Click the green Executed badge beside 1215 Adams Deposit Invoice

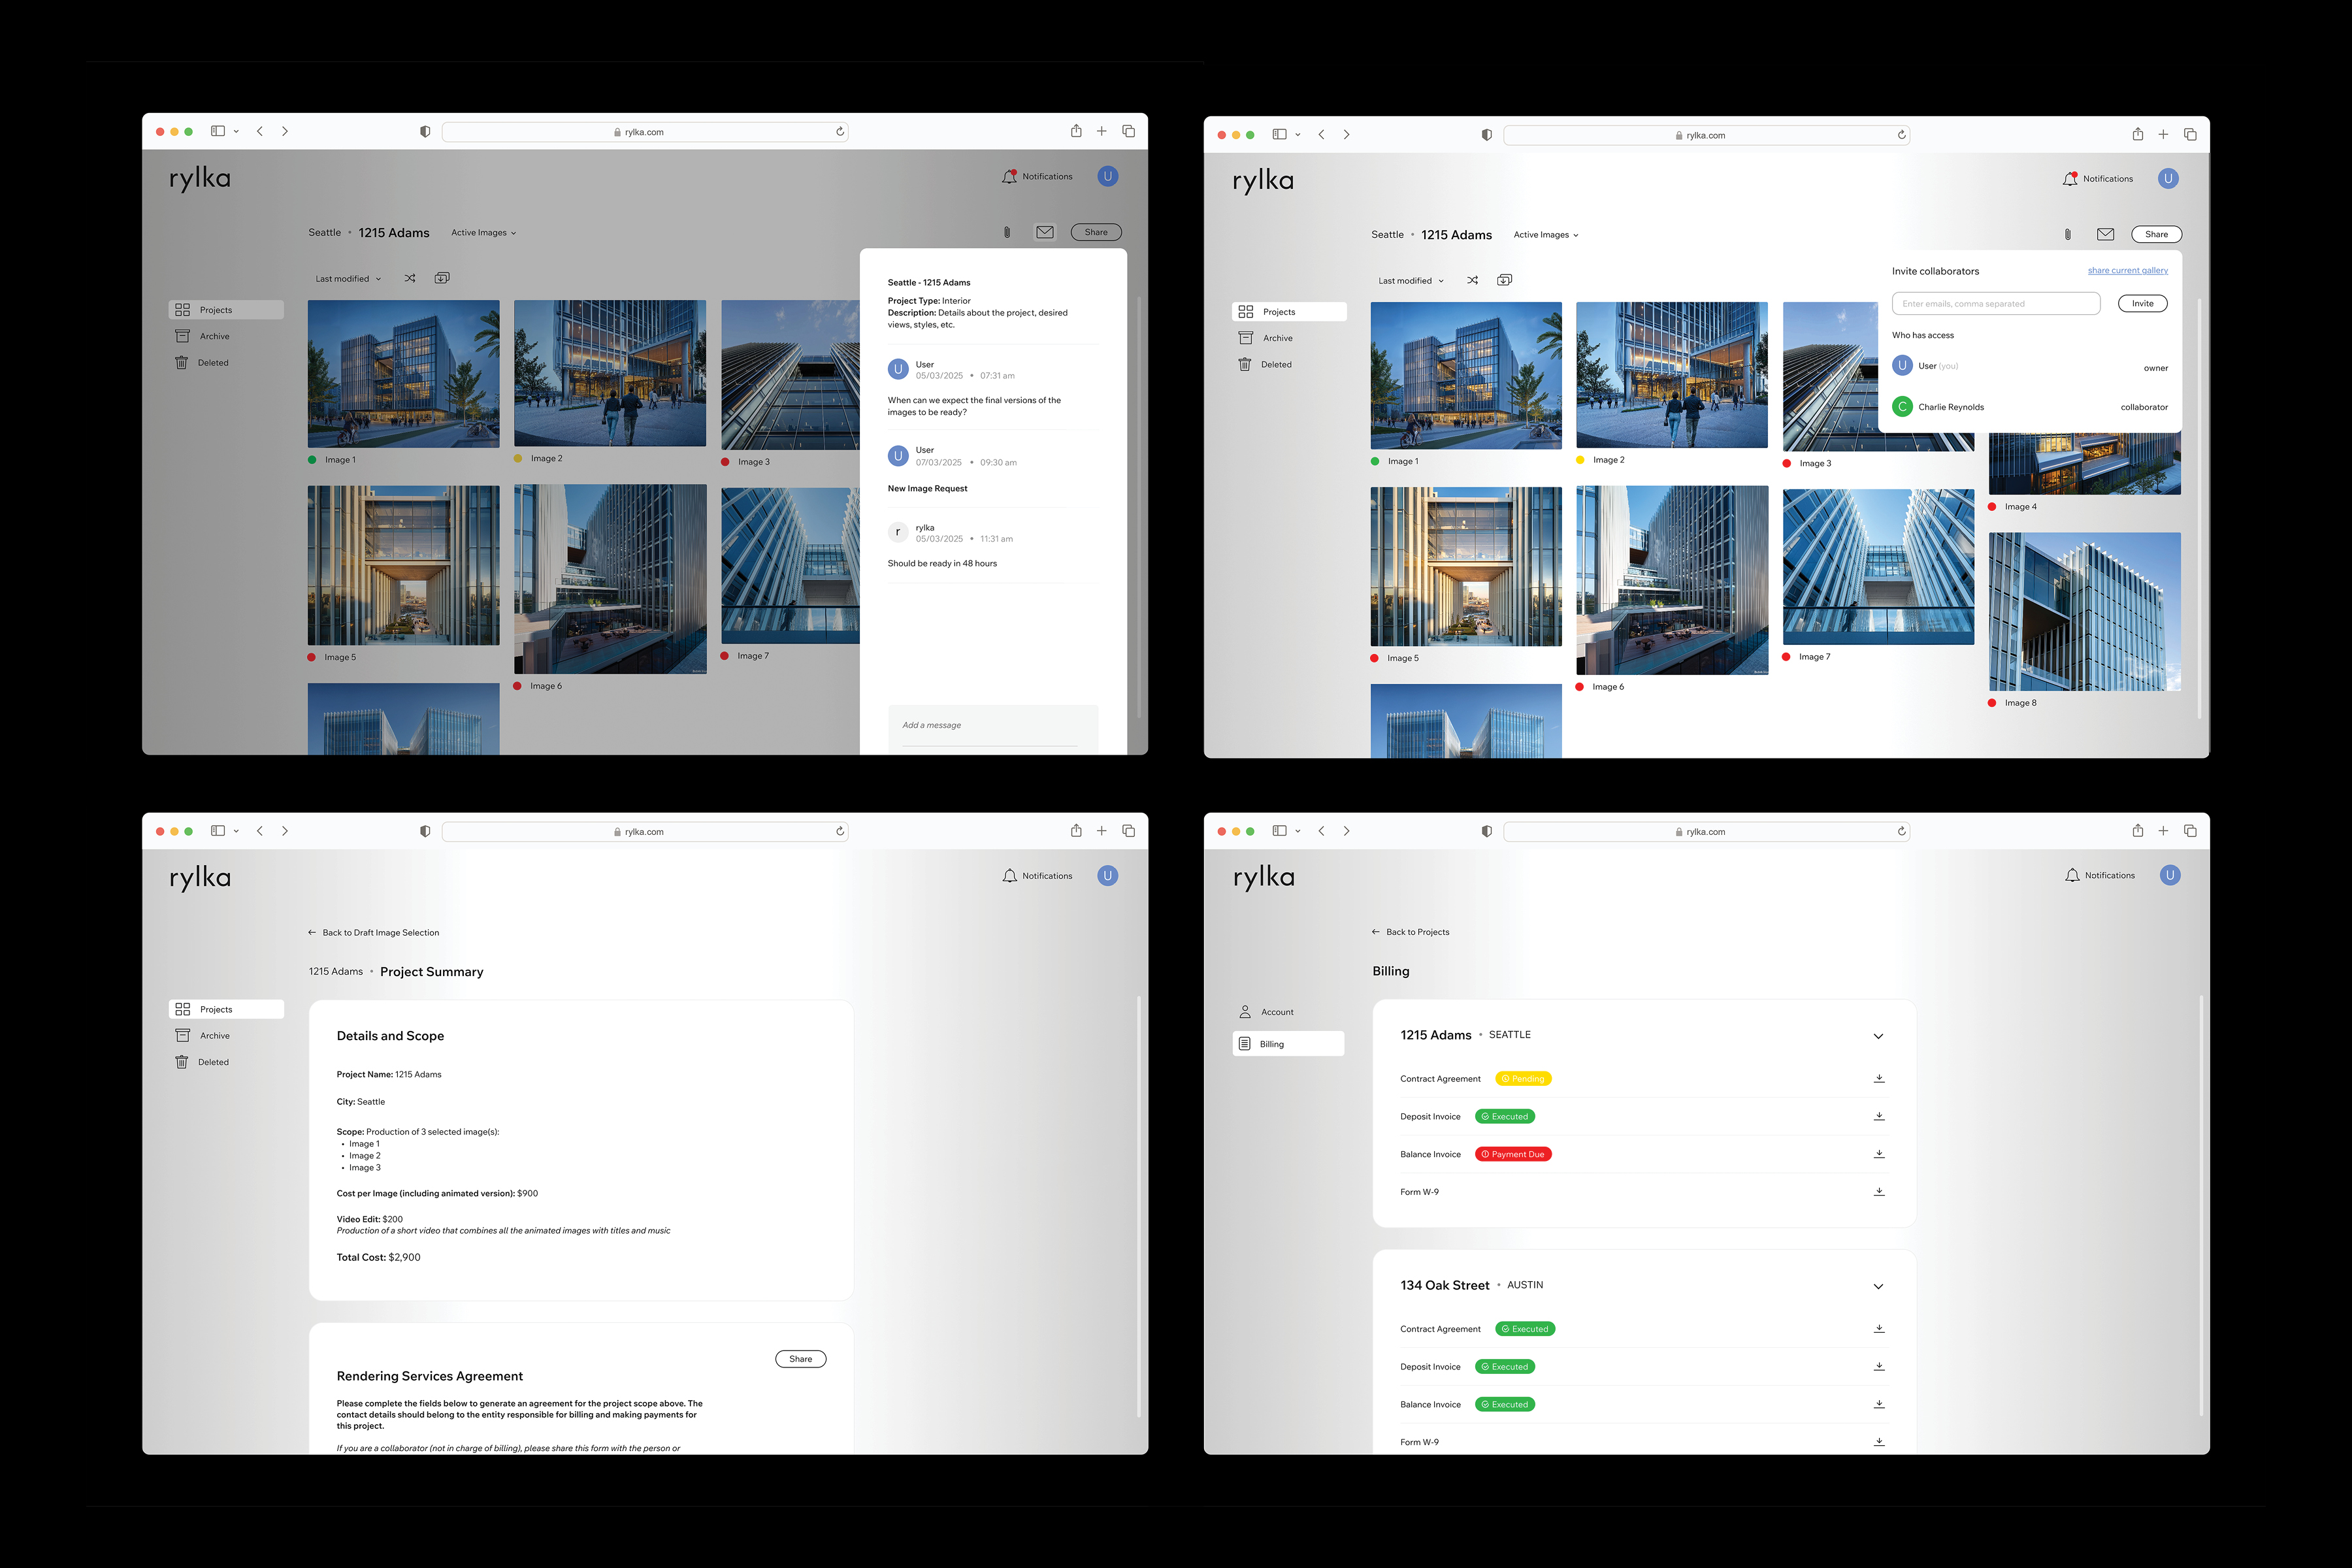1505,1116
